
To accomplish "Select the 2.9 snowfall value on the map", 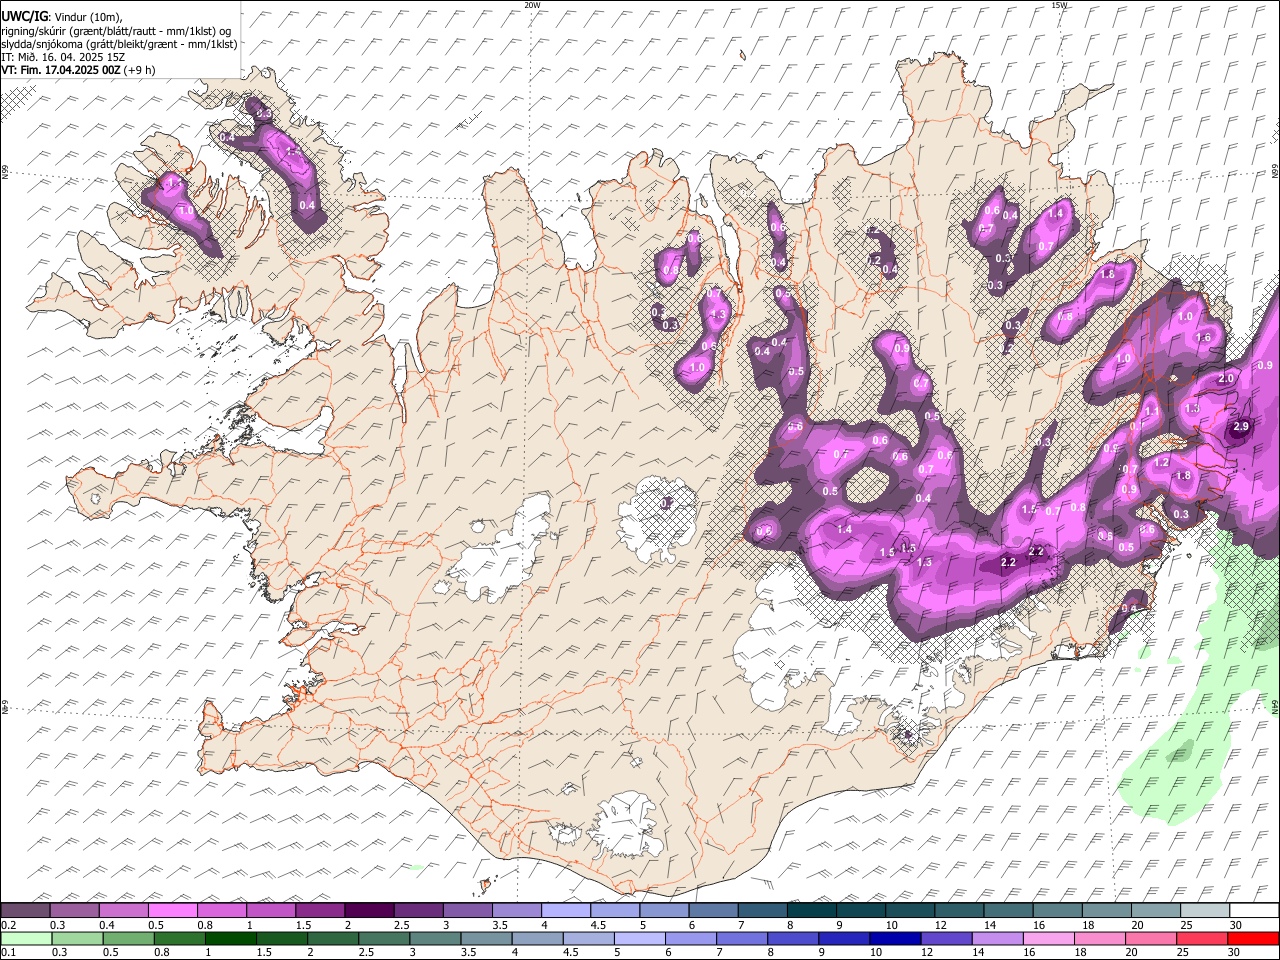I will [x=1241, y=427].
